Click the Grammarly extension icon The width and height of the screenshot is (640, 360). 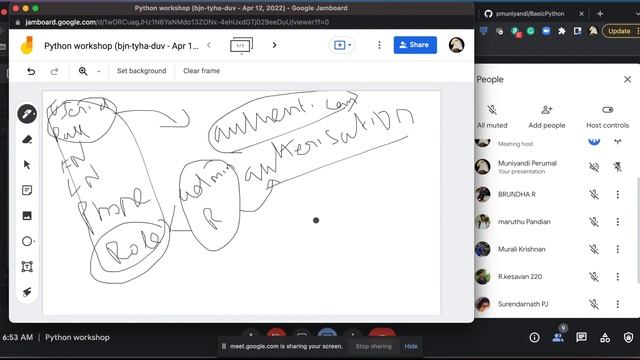point(530,31)
